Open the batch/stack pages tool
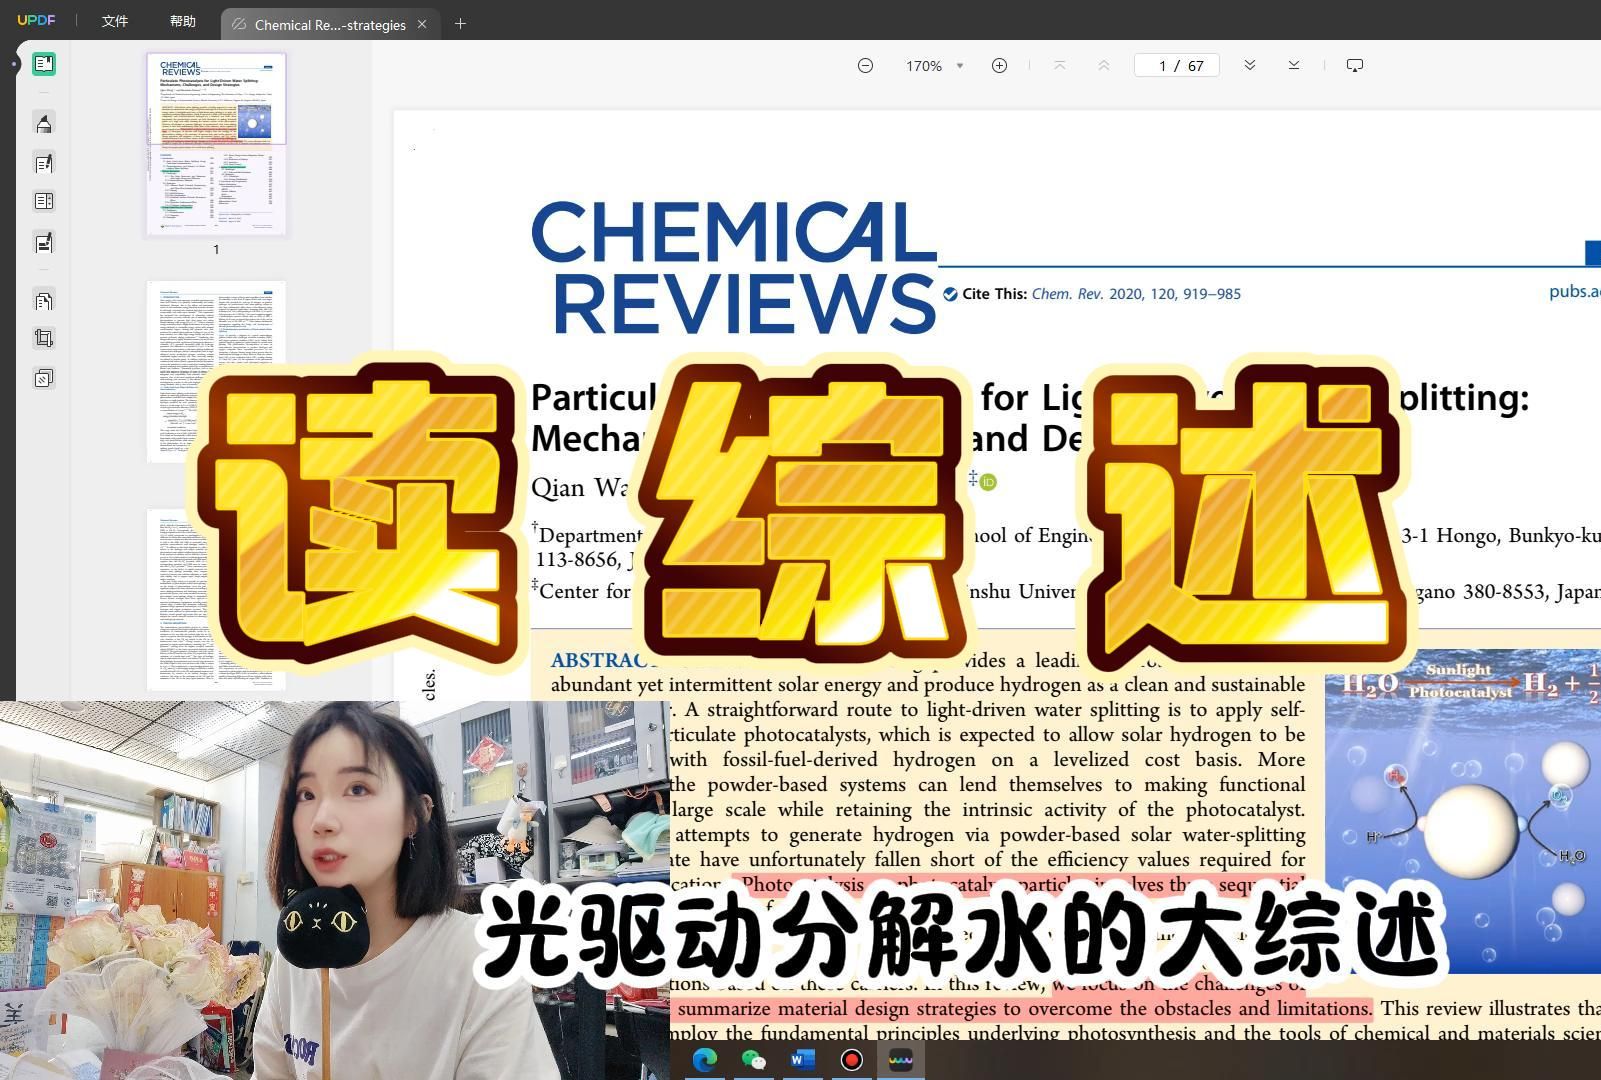The height and width of the screenshot is (1080, 1601). click(44, 378)
